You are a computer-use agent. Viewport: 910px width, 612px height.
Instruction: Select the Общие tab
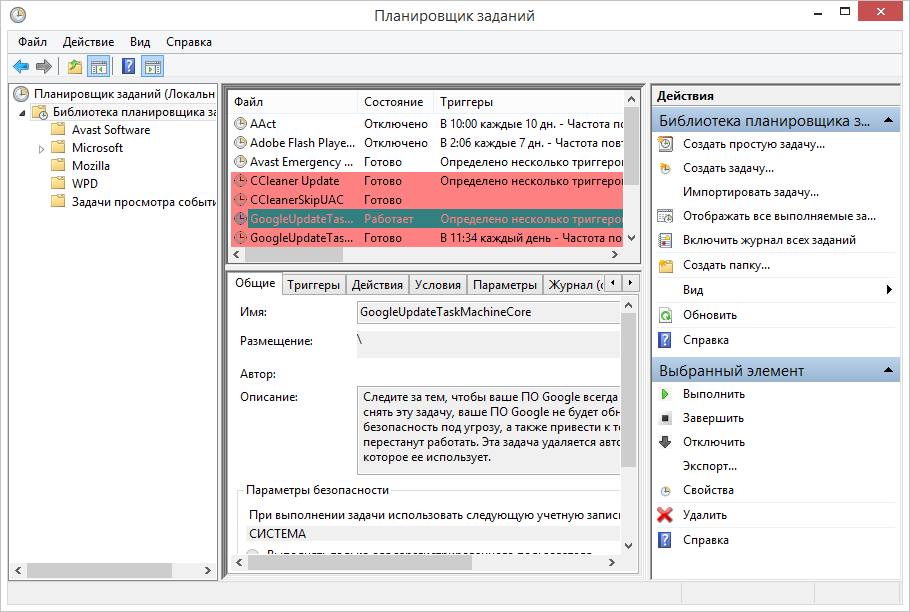255,283
